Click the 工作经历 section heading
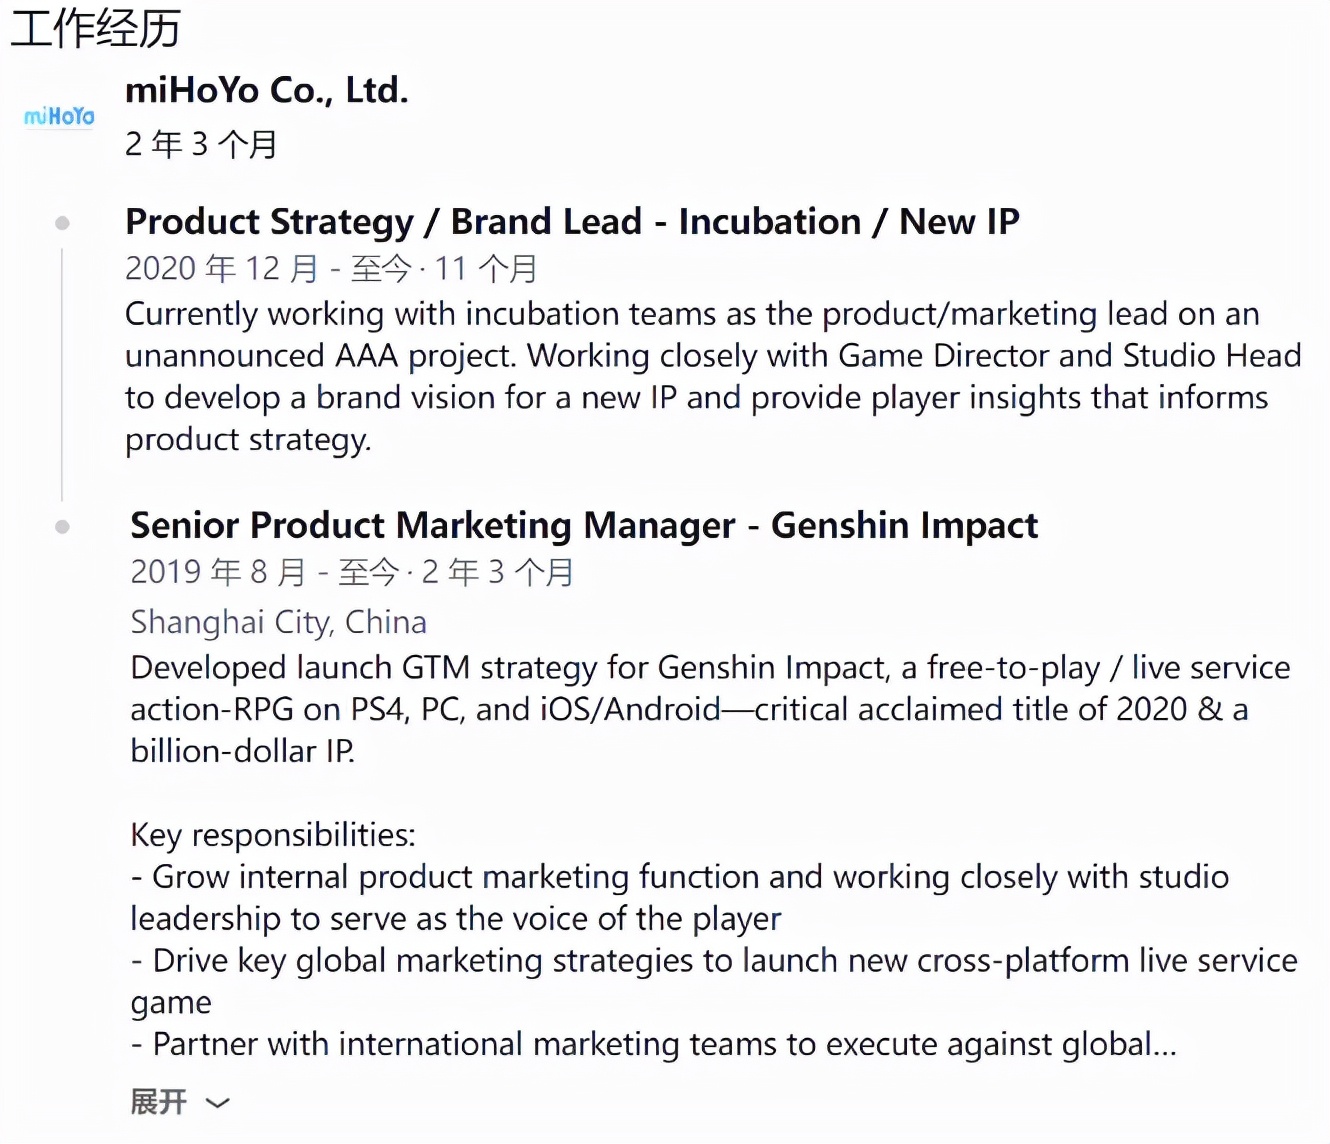Viewport: 1330px width, 1144px height. click(96, 27)
